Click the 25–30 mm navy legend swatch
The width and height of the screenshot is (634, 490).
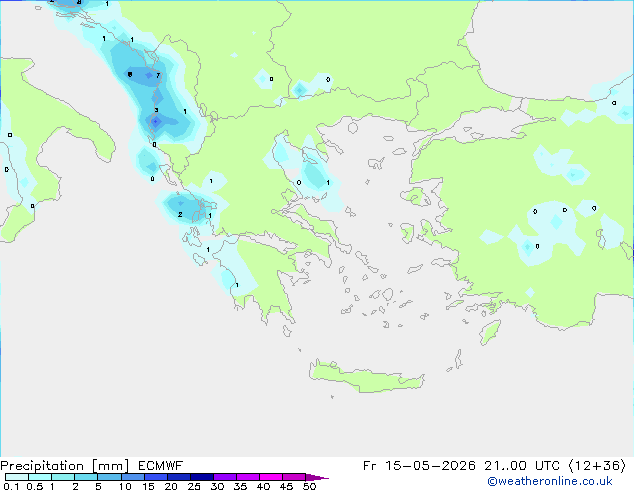point(201,477)
